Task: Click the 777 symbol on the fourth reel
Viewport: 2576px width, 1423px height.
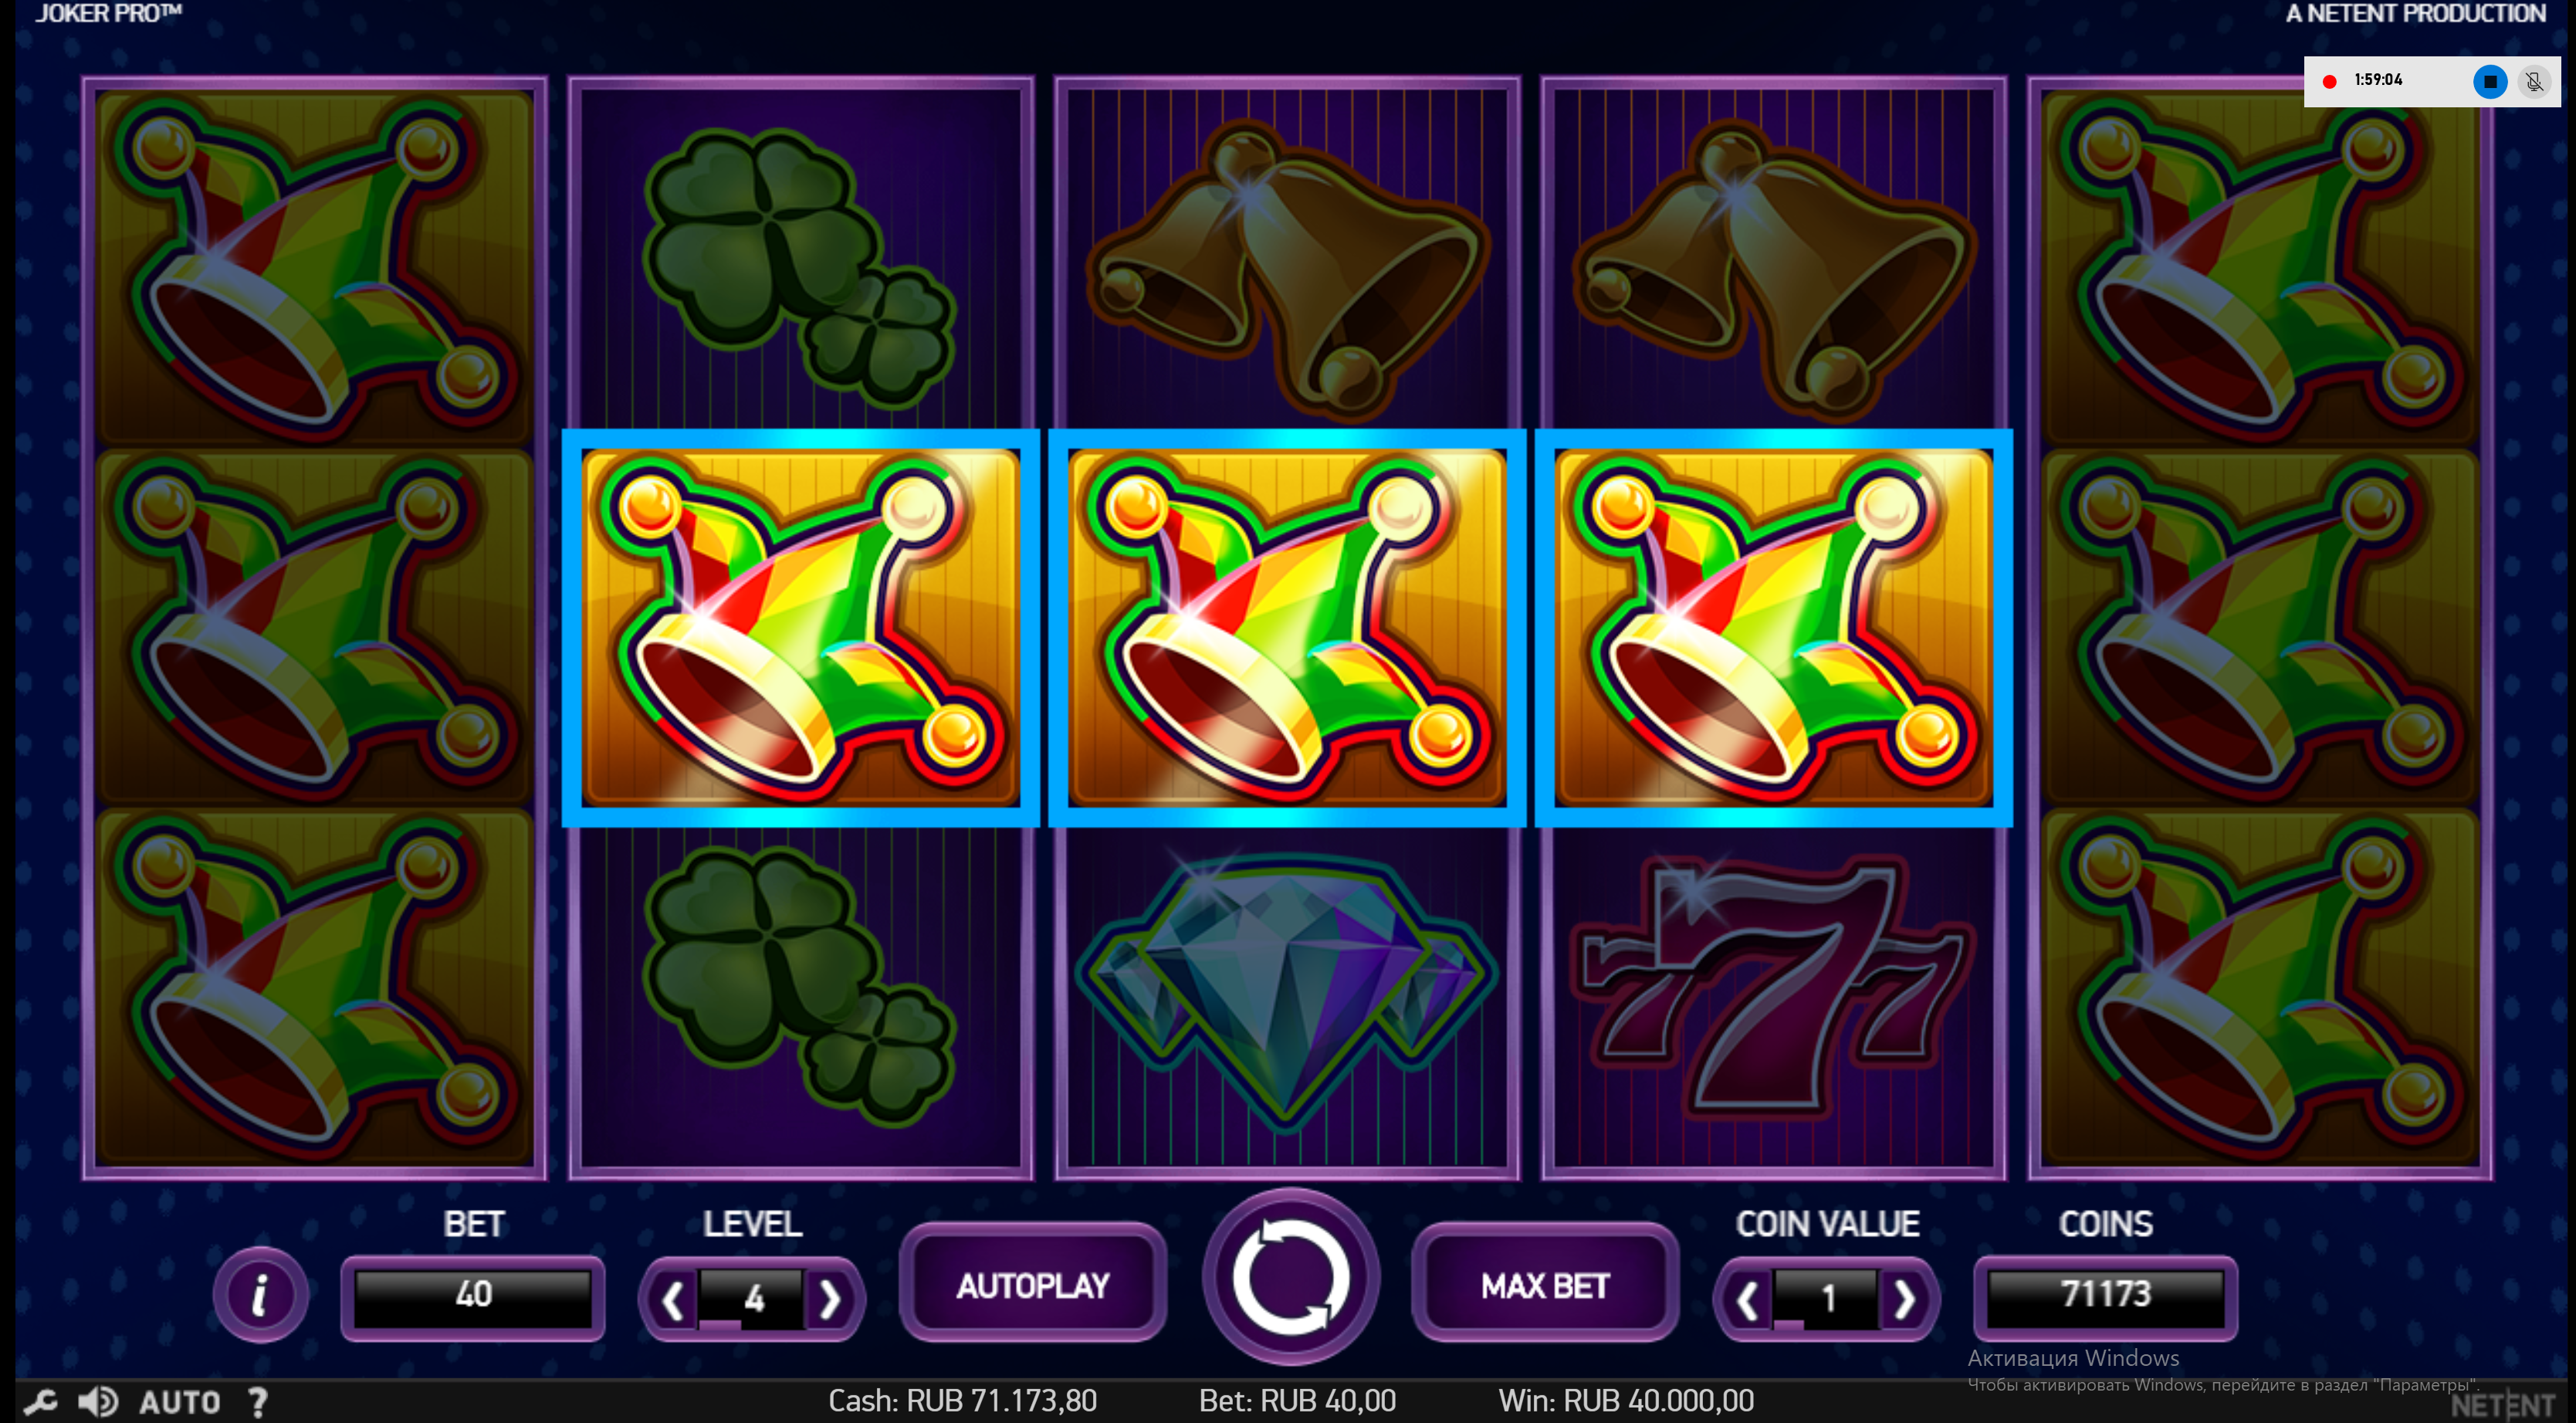Action: (1773, 988)
